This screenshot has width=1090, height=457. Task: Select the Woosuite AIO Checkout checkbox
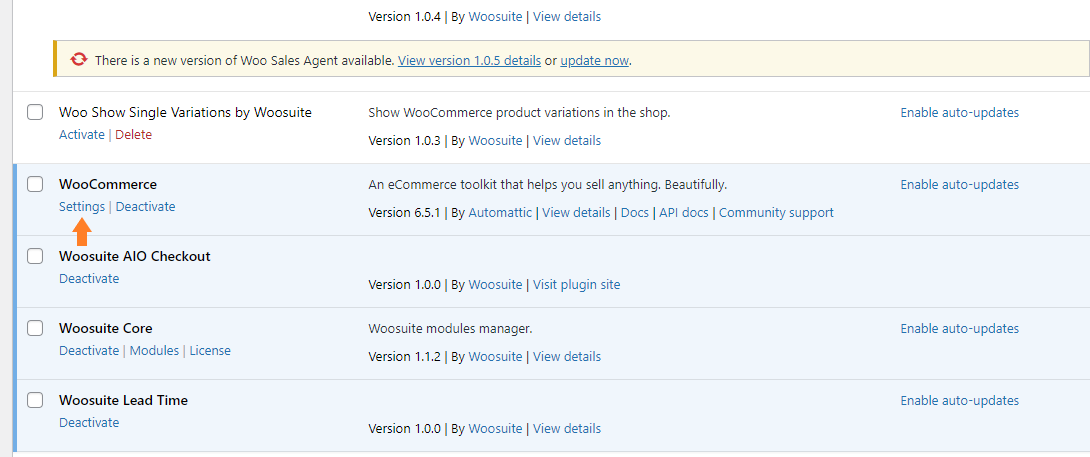point(35,256)
